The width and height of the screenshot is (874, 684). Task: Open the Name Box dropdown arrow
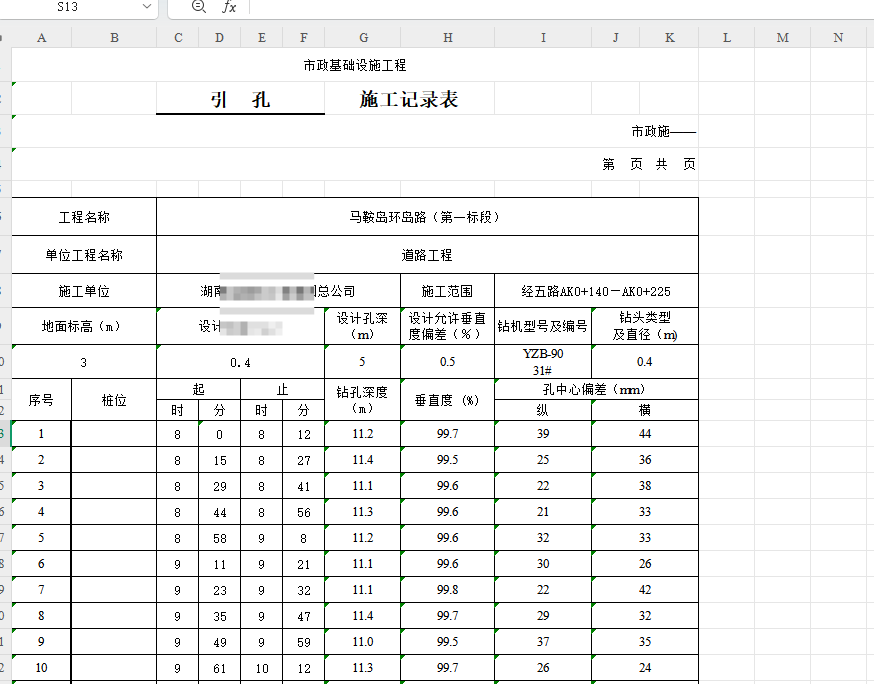147,7
